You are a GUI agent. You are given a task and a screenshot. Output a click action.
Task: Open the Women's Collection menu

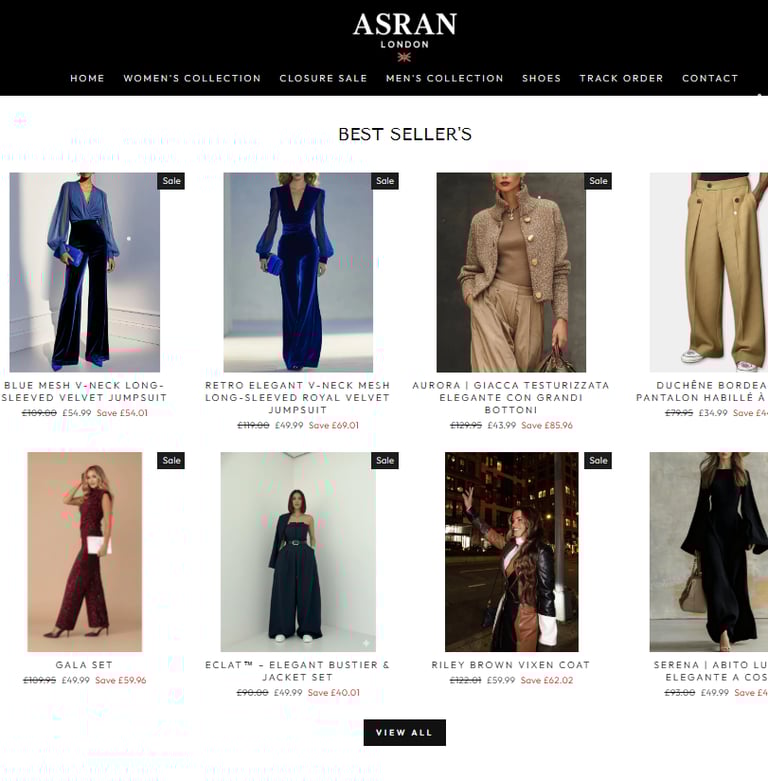point(192,78)
